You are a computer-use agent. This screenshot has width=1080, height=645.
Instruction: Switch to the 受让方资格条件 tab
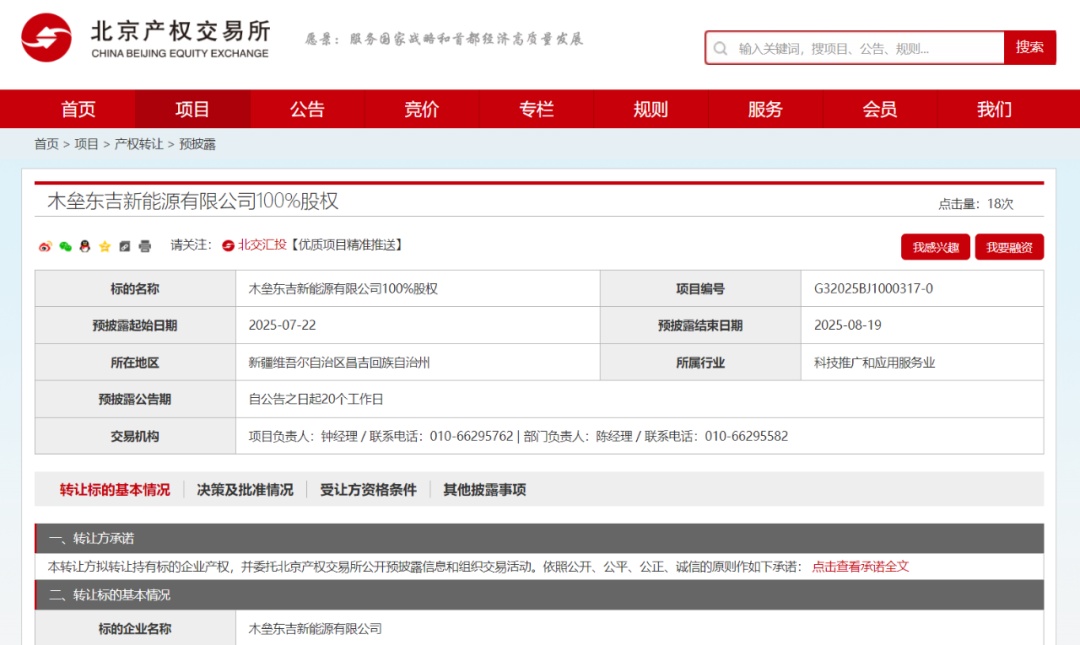368,490
